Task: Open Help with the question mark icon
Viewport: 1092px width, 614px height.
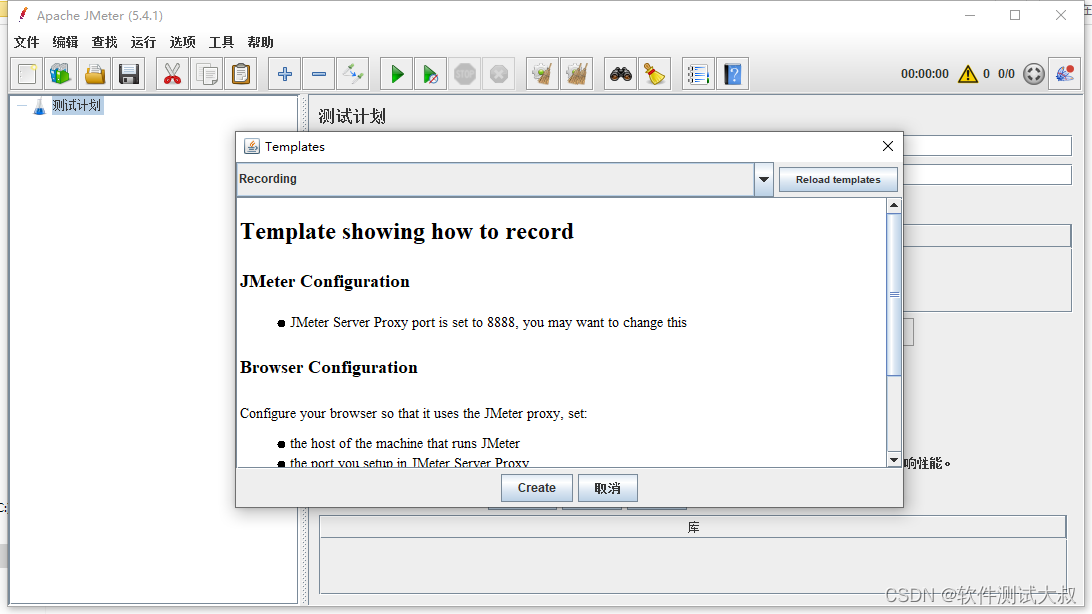Action: click(732, 74)
